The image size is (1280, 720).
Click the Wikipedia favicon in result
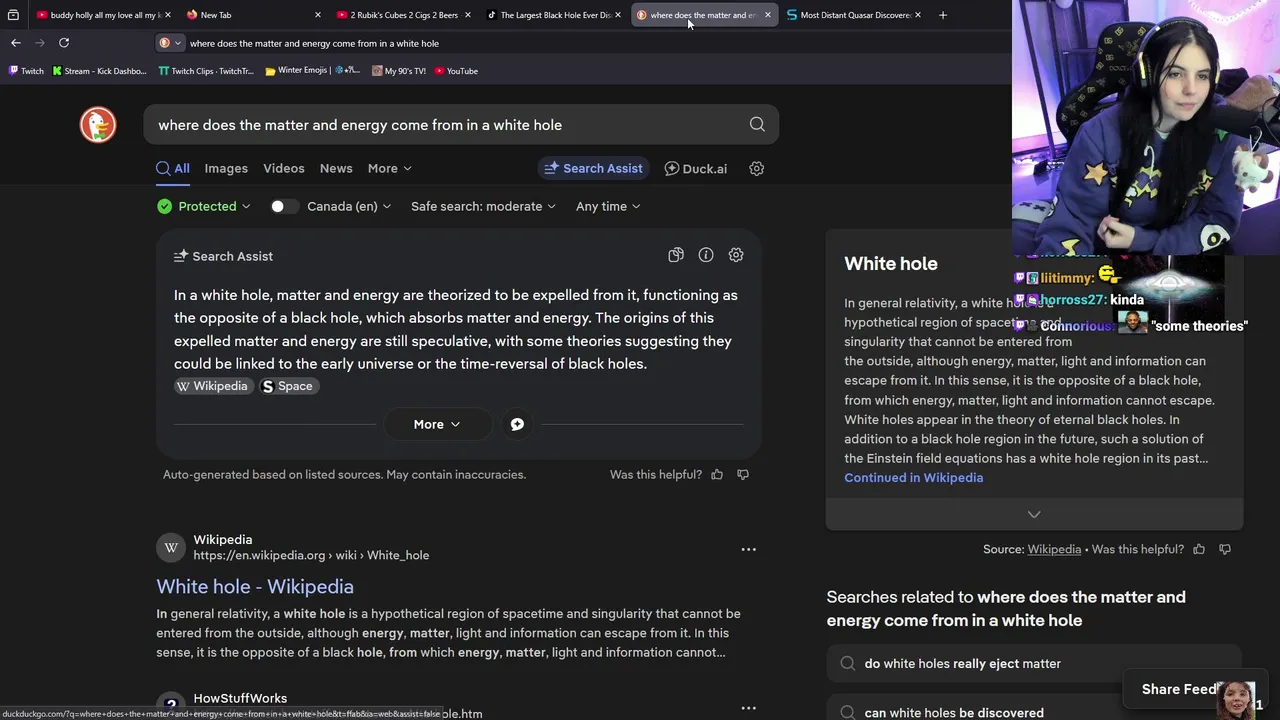point(171,547)
